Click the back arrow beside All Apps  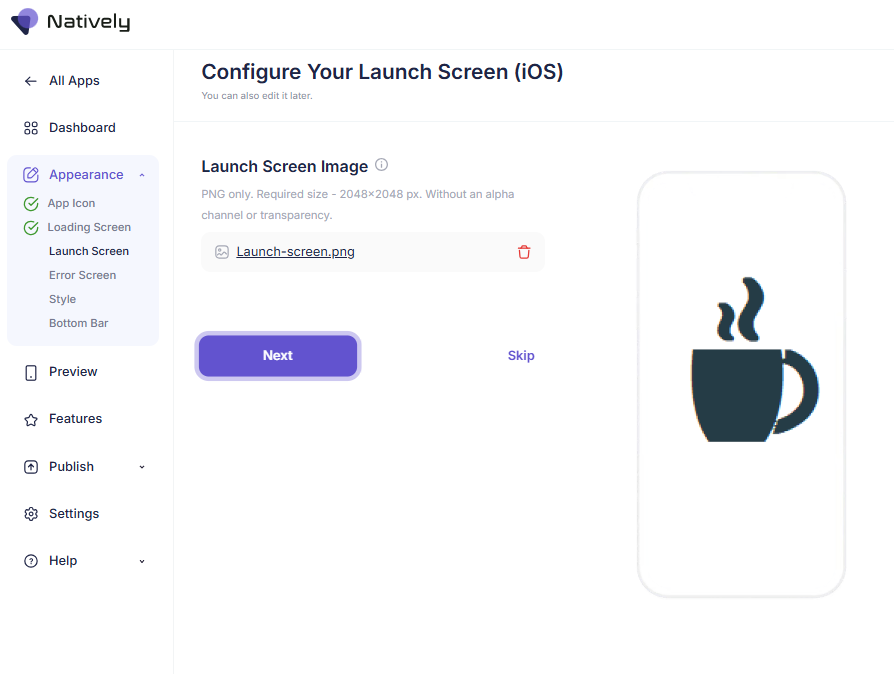[x=31, y=81]
